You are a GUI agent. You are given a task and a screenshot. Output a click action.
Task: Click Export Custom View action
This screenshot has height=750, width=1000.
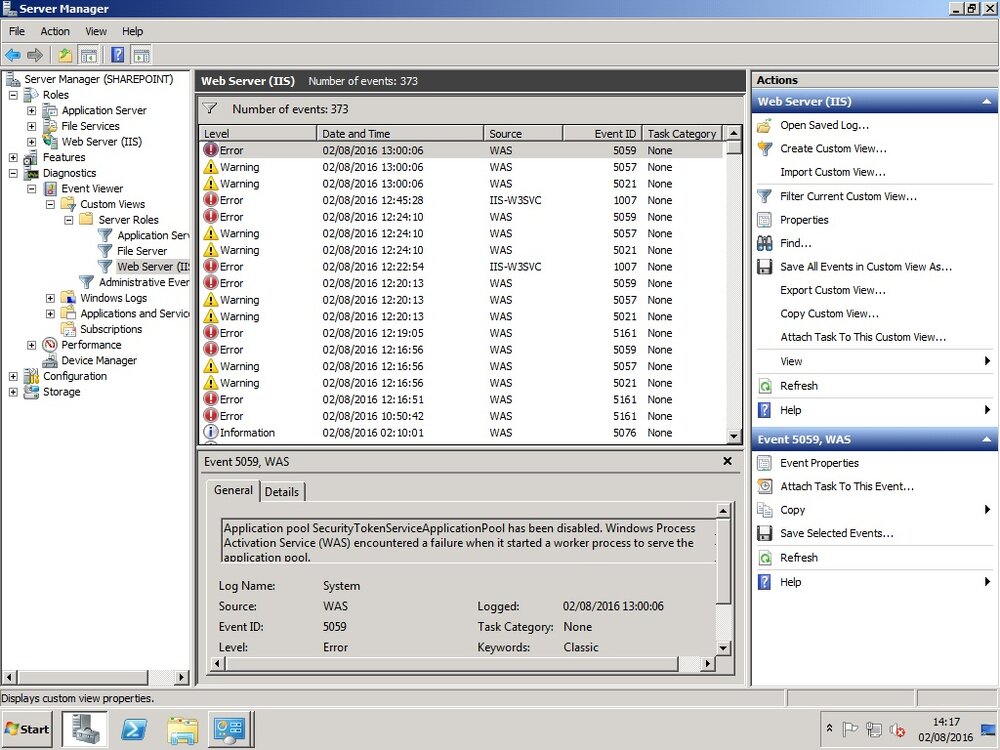(832, 290)
